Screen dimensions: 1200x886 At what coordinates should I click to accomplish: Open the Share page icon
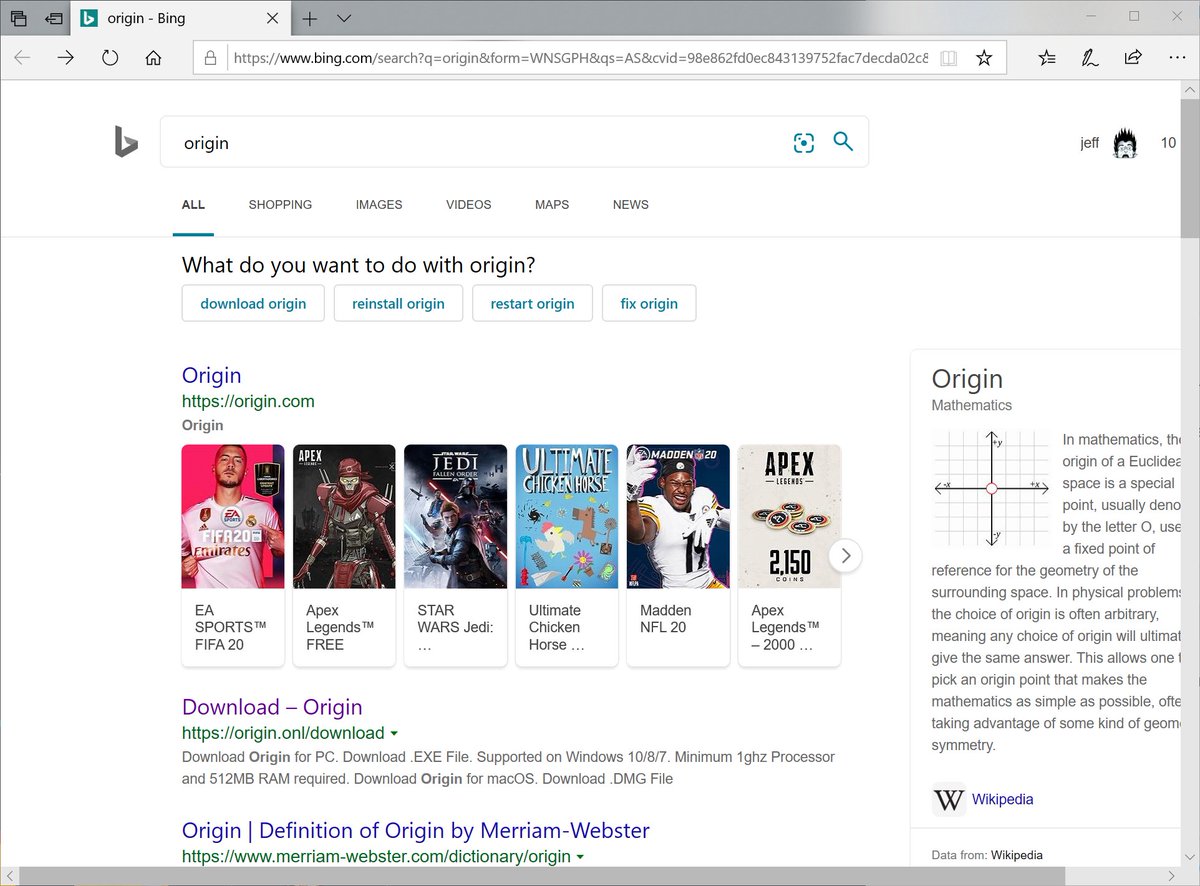(1133, 58)
